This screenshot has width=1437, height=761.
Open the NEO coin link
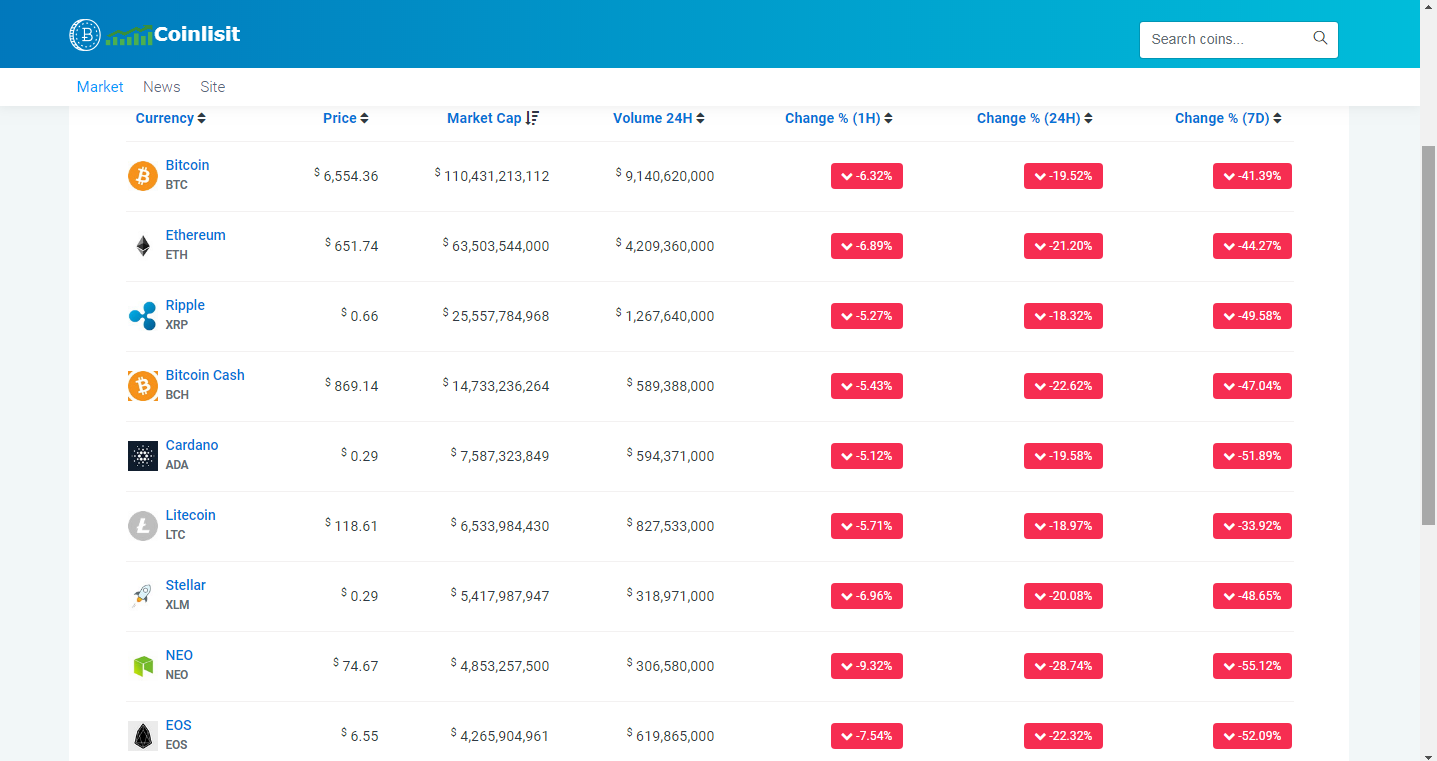(x=179, y=655)
